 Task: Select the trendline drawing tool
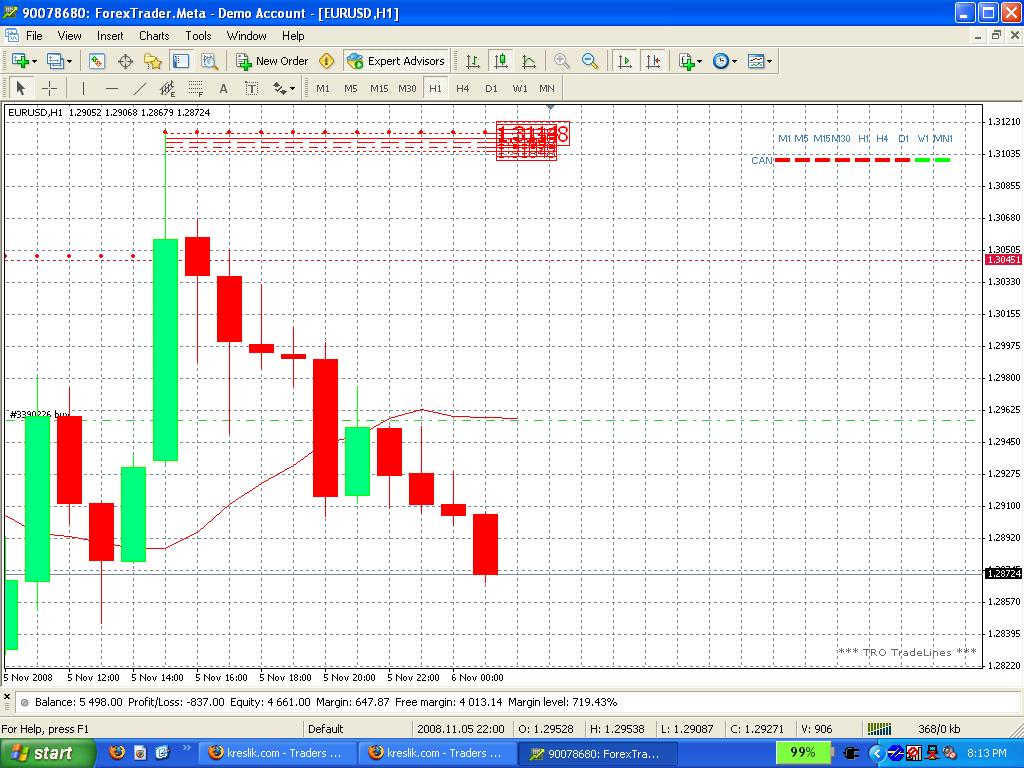point(140,88)
